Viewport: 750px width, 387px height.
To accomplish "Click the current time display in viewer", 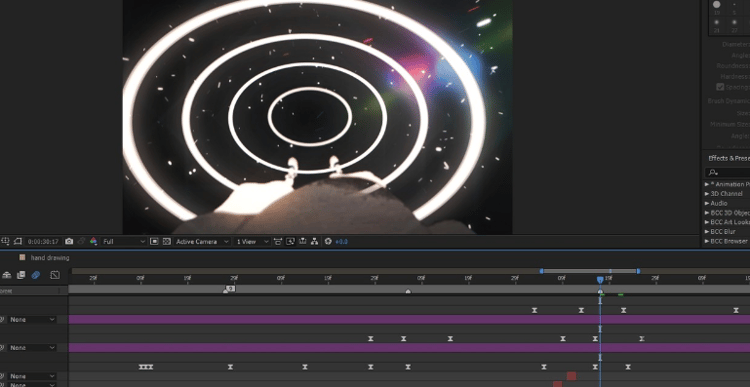I will pyautogui.click(x=43, y=242).
